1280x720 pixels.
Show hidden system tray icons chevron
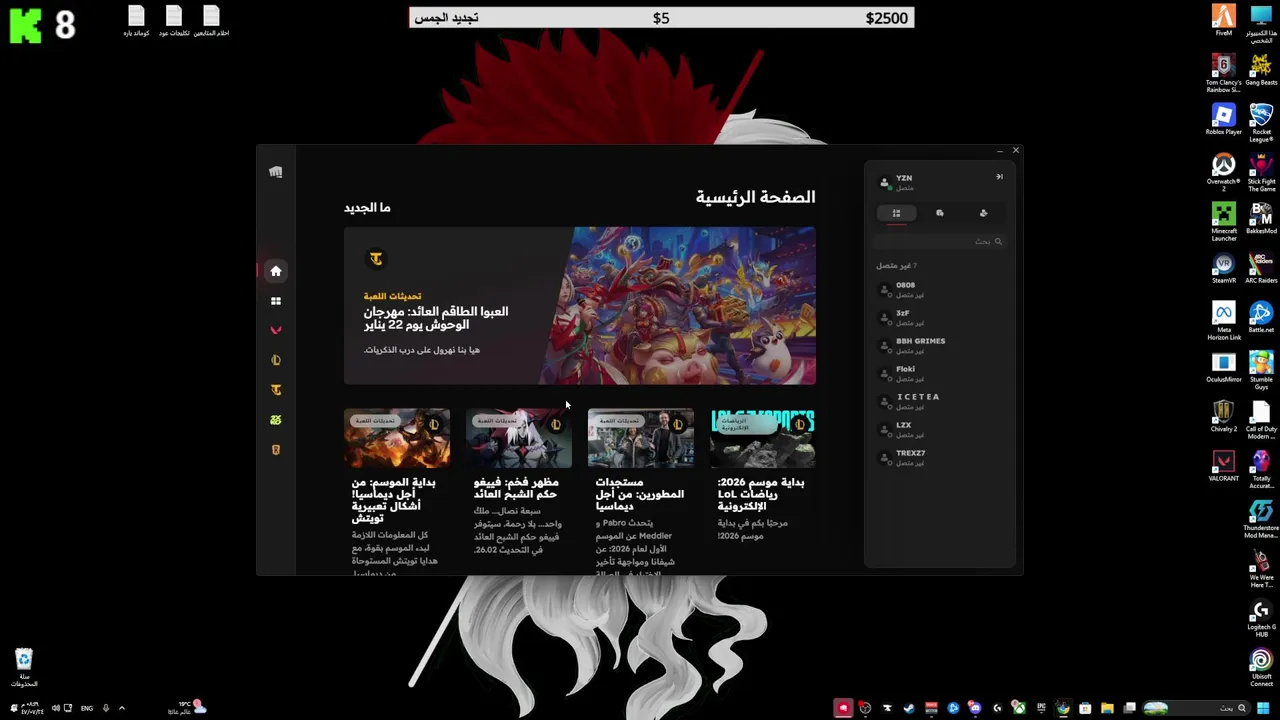[122, 708]
